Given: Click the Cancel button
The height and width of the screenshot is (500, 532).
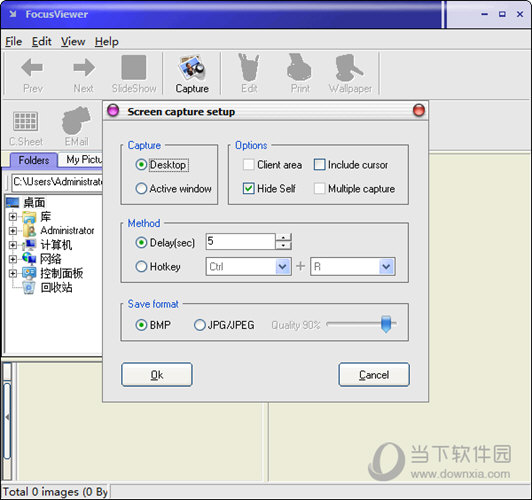Looking at the screenshot, I should [374, 374].
